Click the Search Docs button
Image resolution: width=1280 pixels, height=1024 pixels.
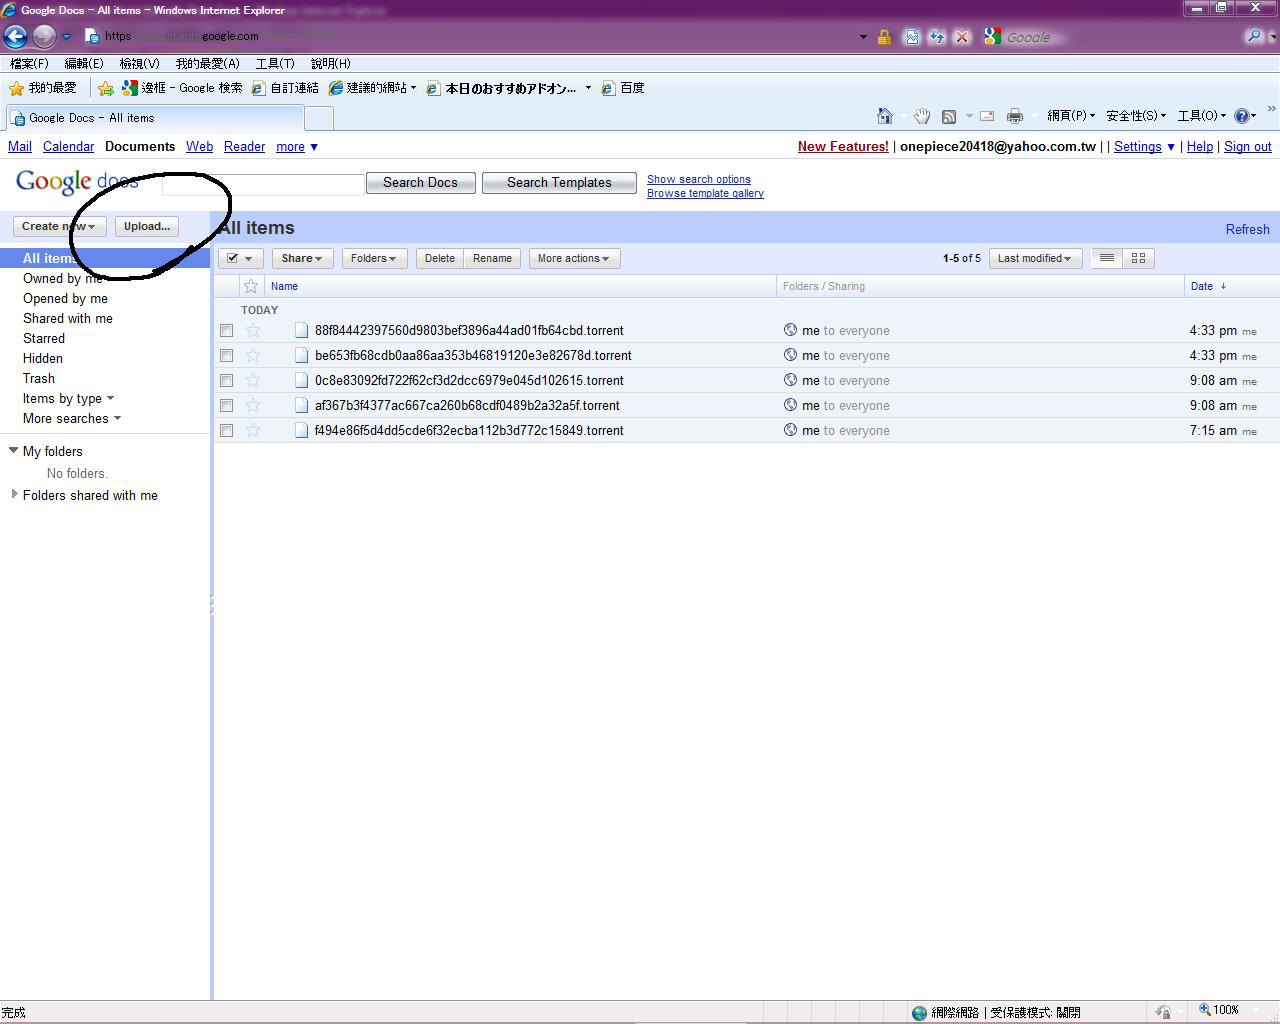[420, 183]
